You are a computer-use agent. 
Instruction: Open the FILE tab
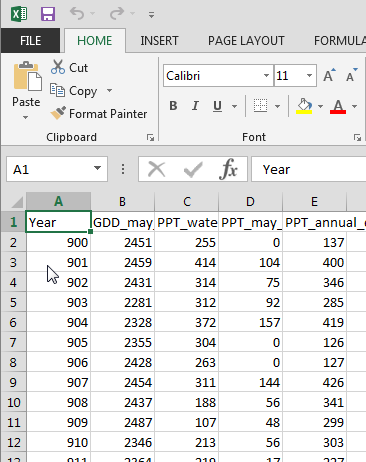[x=30, y=41]
